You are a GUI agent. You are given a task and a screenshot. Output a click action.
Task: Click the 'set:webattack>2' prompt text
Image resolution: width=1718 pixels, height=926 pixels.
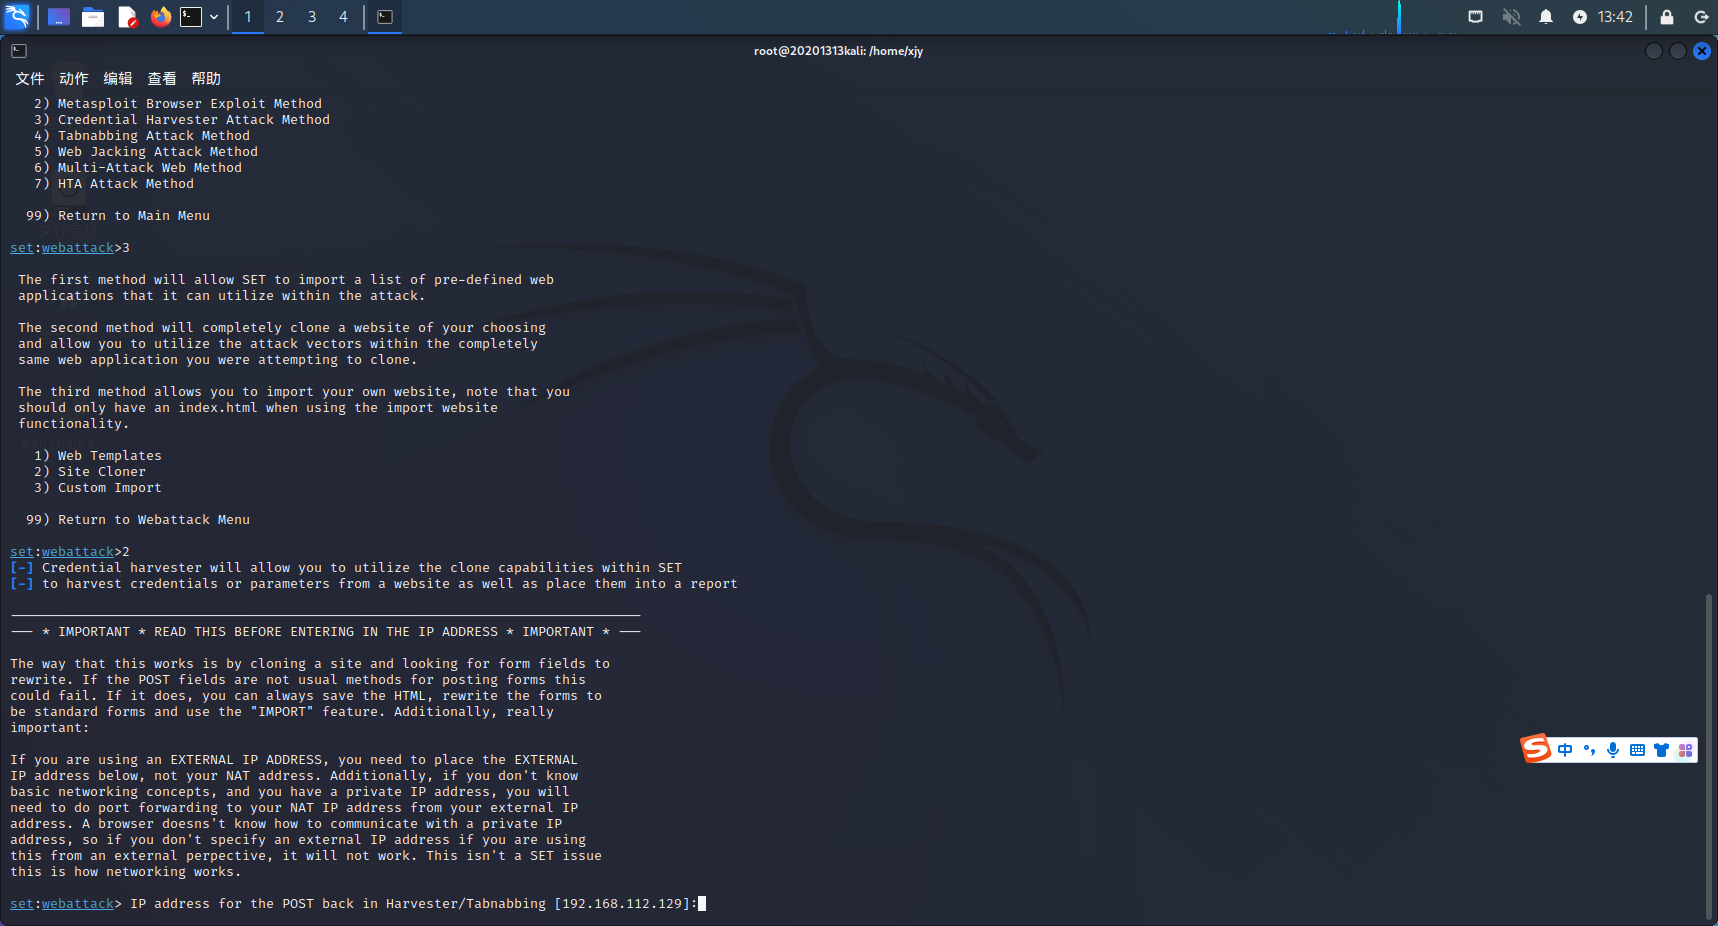coord(70,552)
